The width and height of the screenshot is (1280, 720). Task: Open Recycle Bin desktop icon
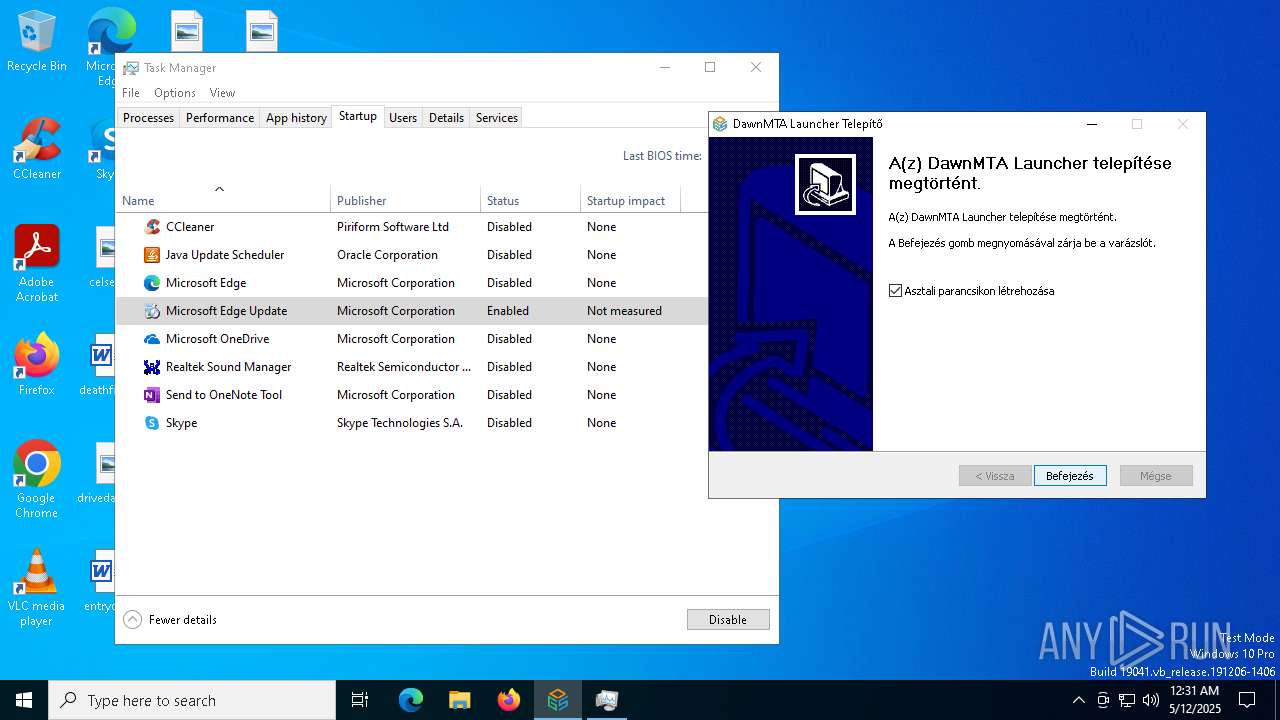click(x=37, y=42)
